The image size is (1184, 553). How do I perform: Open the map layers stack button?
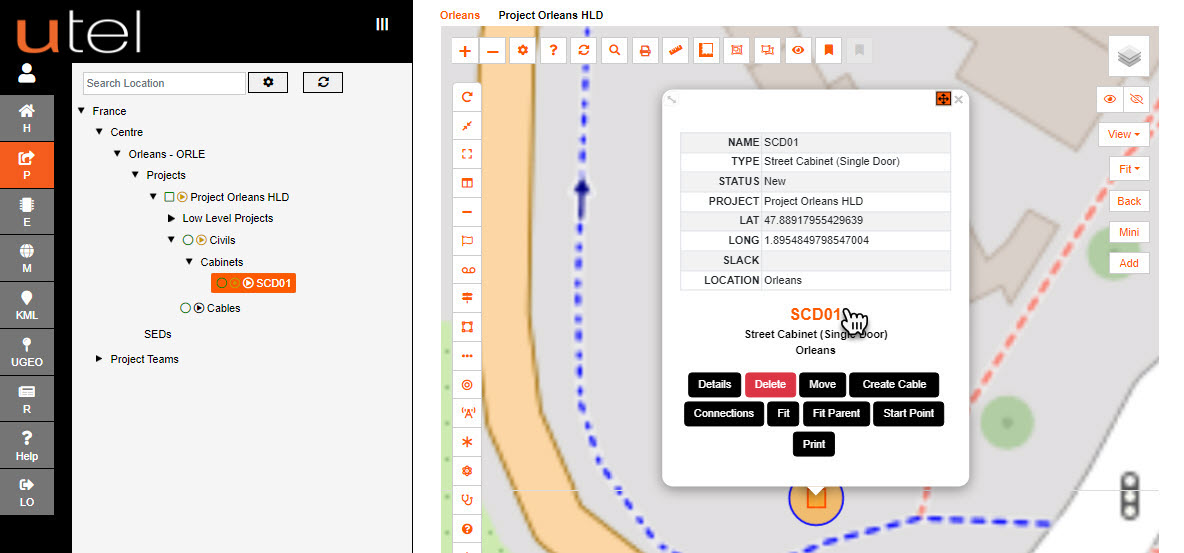pos(1129,56)
